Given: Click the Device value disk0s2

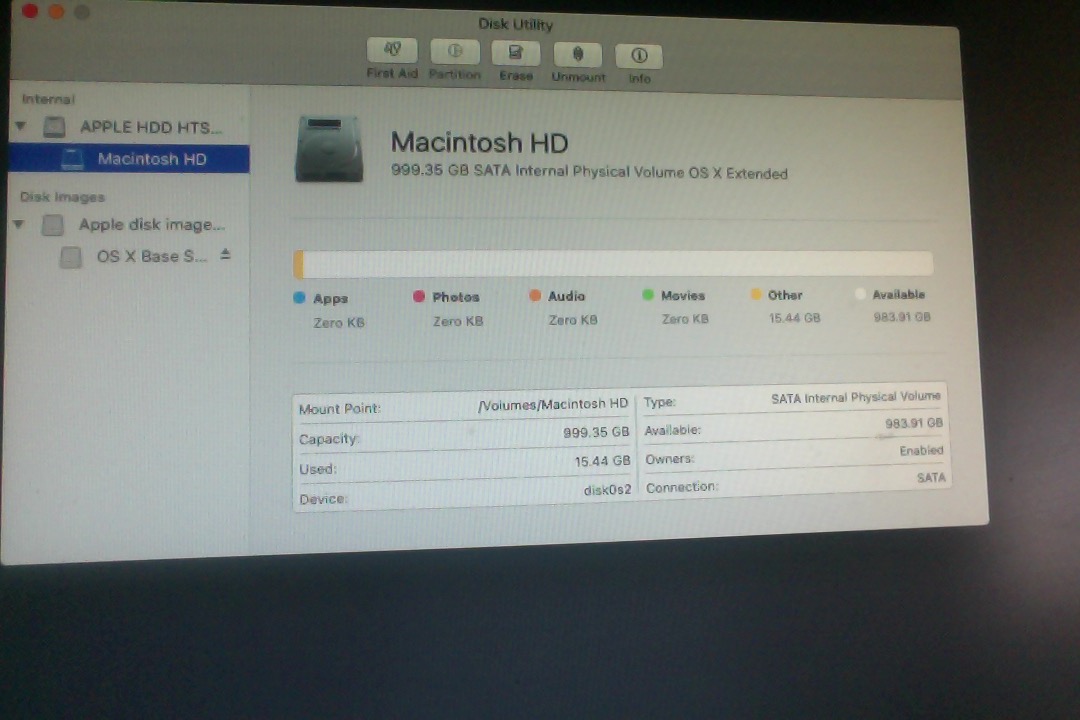Looking at the screenshot, I should 607,491.
